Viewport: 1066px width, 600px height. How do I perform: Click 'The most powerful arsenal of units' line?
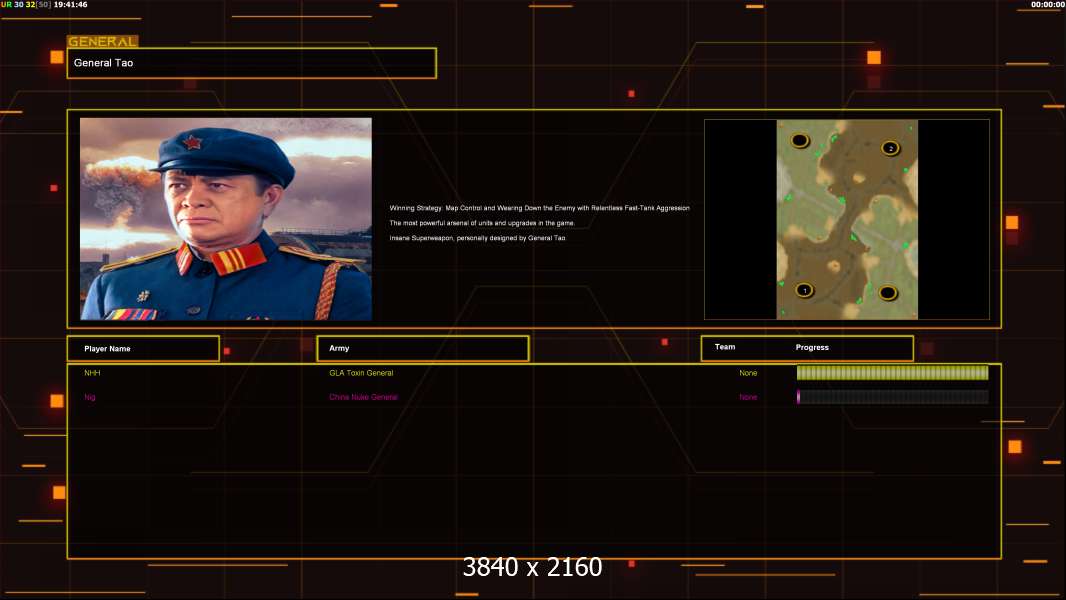(482, 223)
